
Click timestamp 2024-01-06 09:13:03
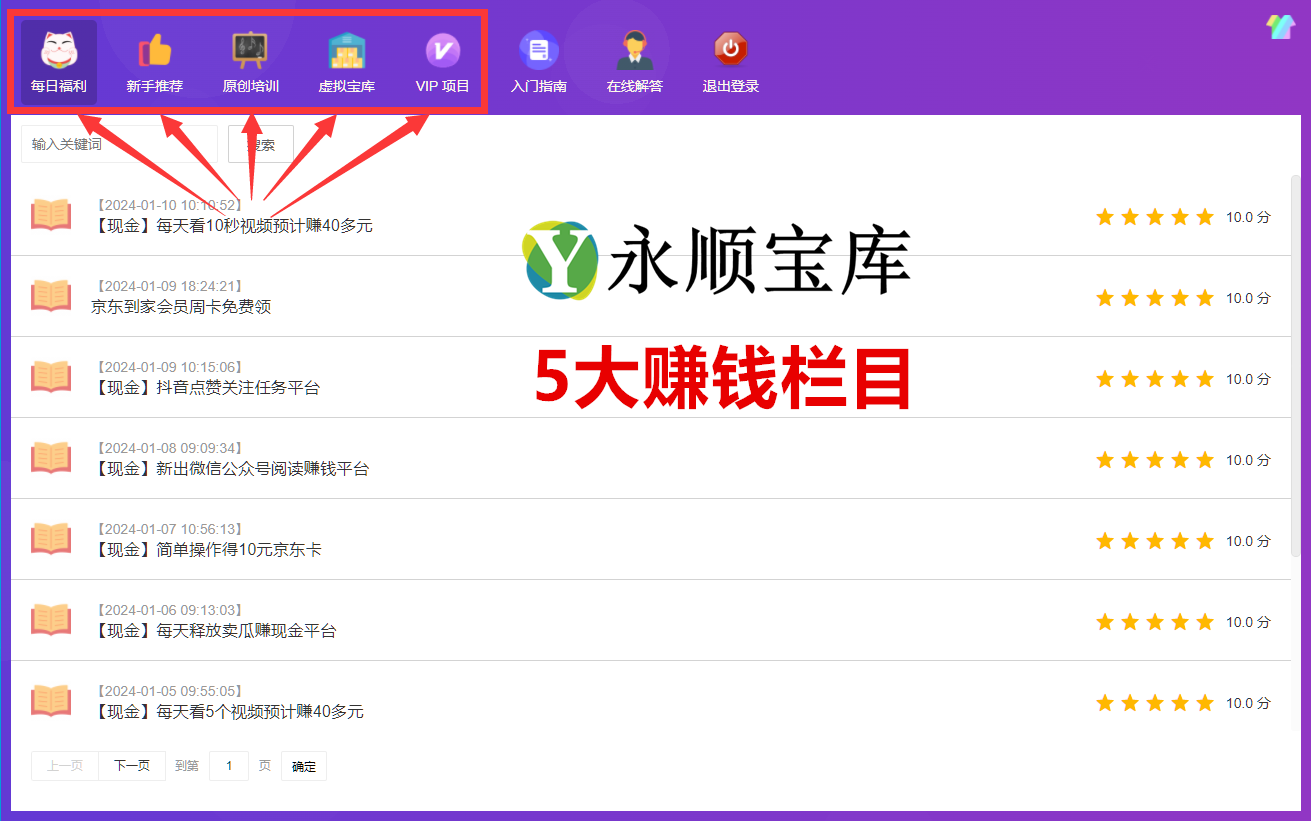pos(170,611)
